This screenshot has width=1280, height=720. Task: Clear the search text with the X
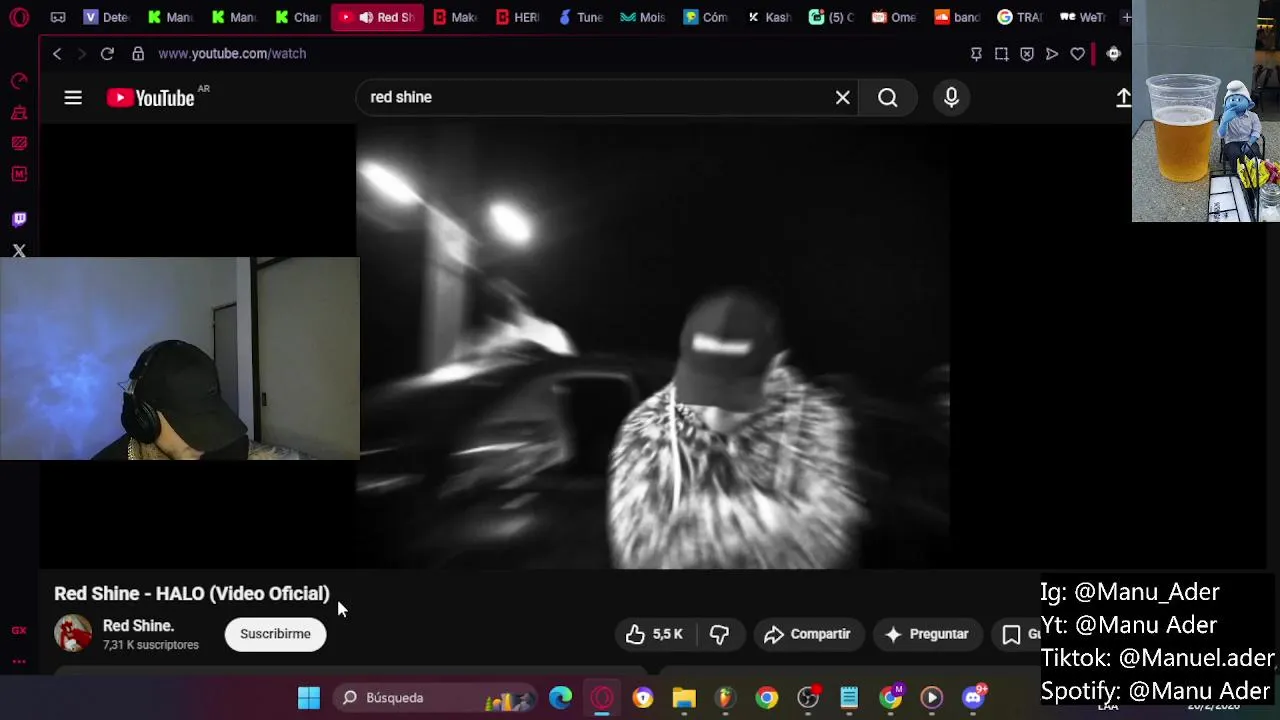pyautogui.click(x=843, y=97)
